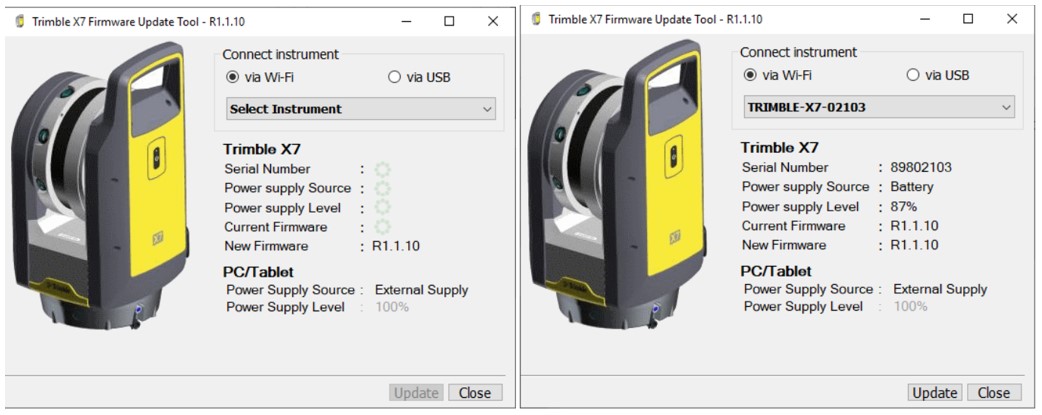Click Update button in right window
The width and height of the screenshot is (1042, 415).
point(935,393)
